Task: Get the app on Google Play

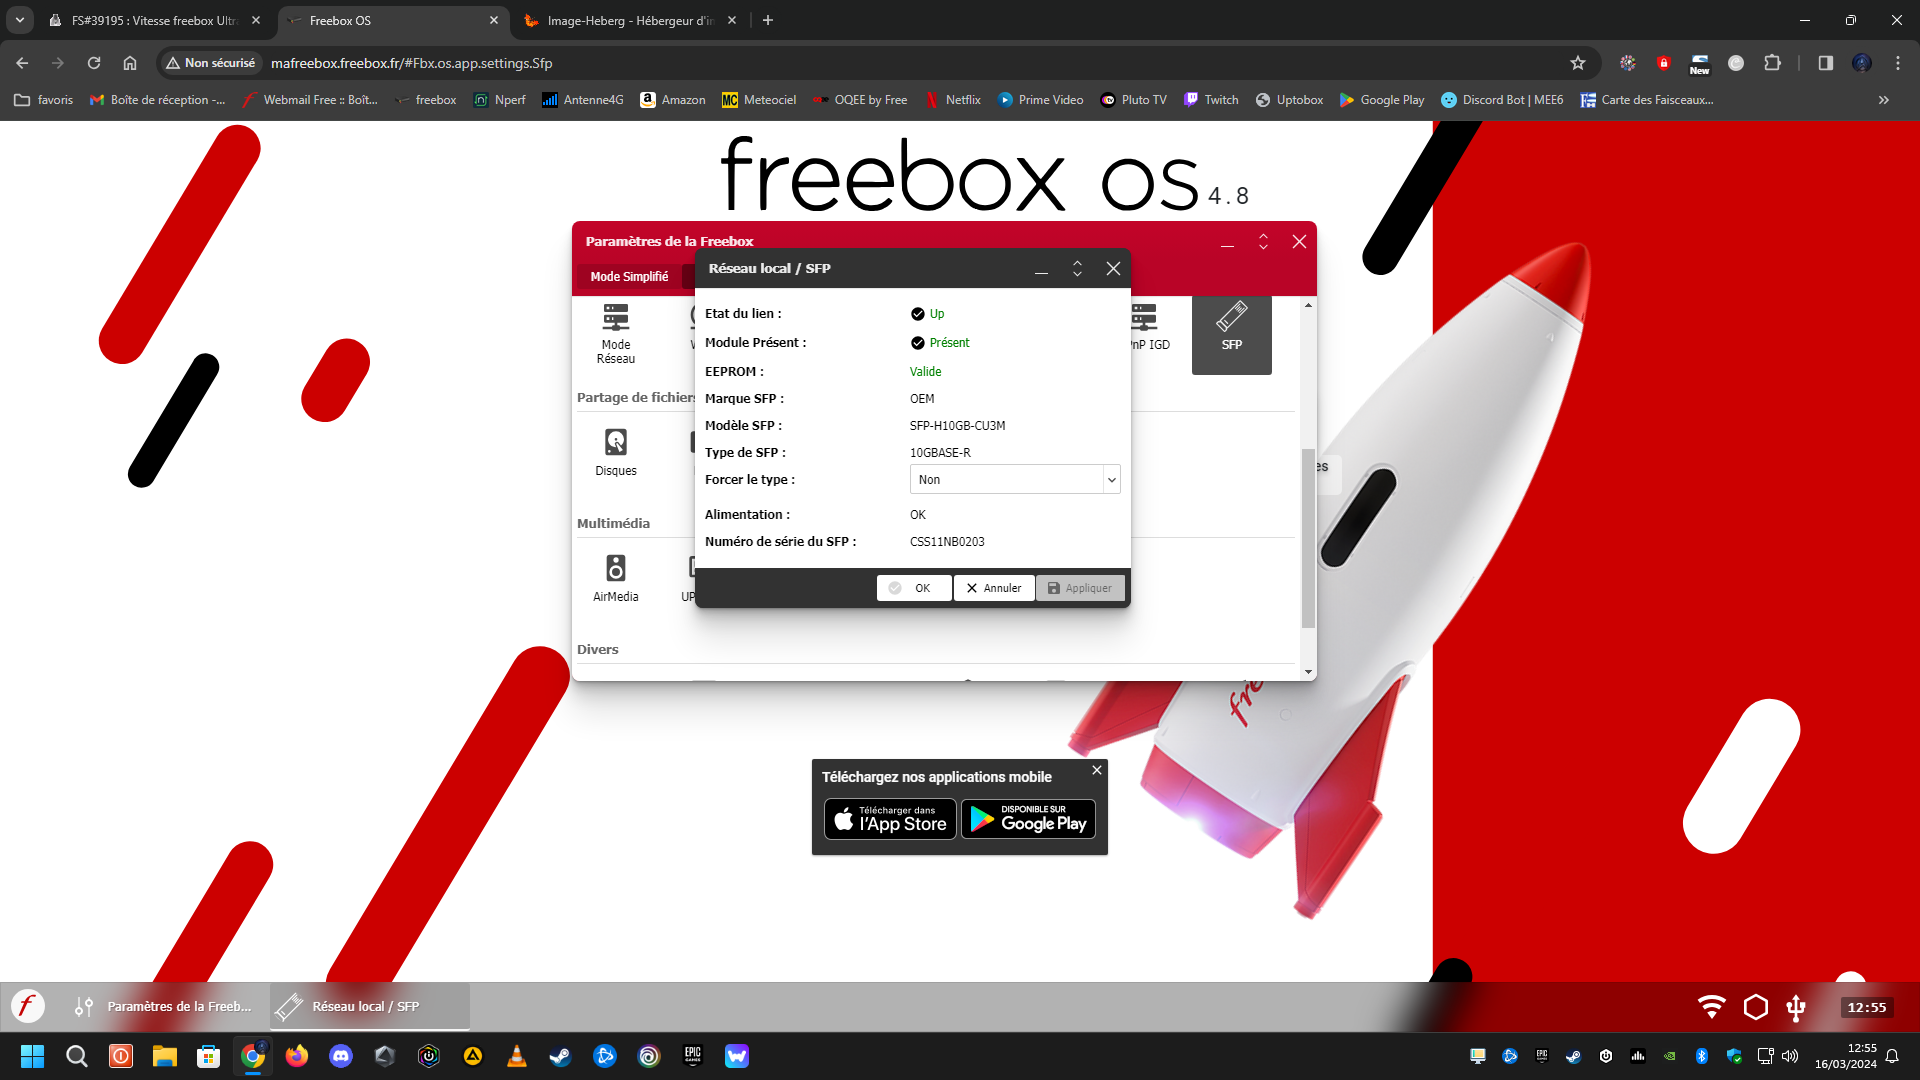Action: coord(1028,819)
